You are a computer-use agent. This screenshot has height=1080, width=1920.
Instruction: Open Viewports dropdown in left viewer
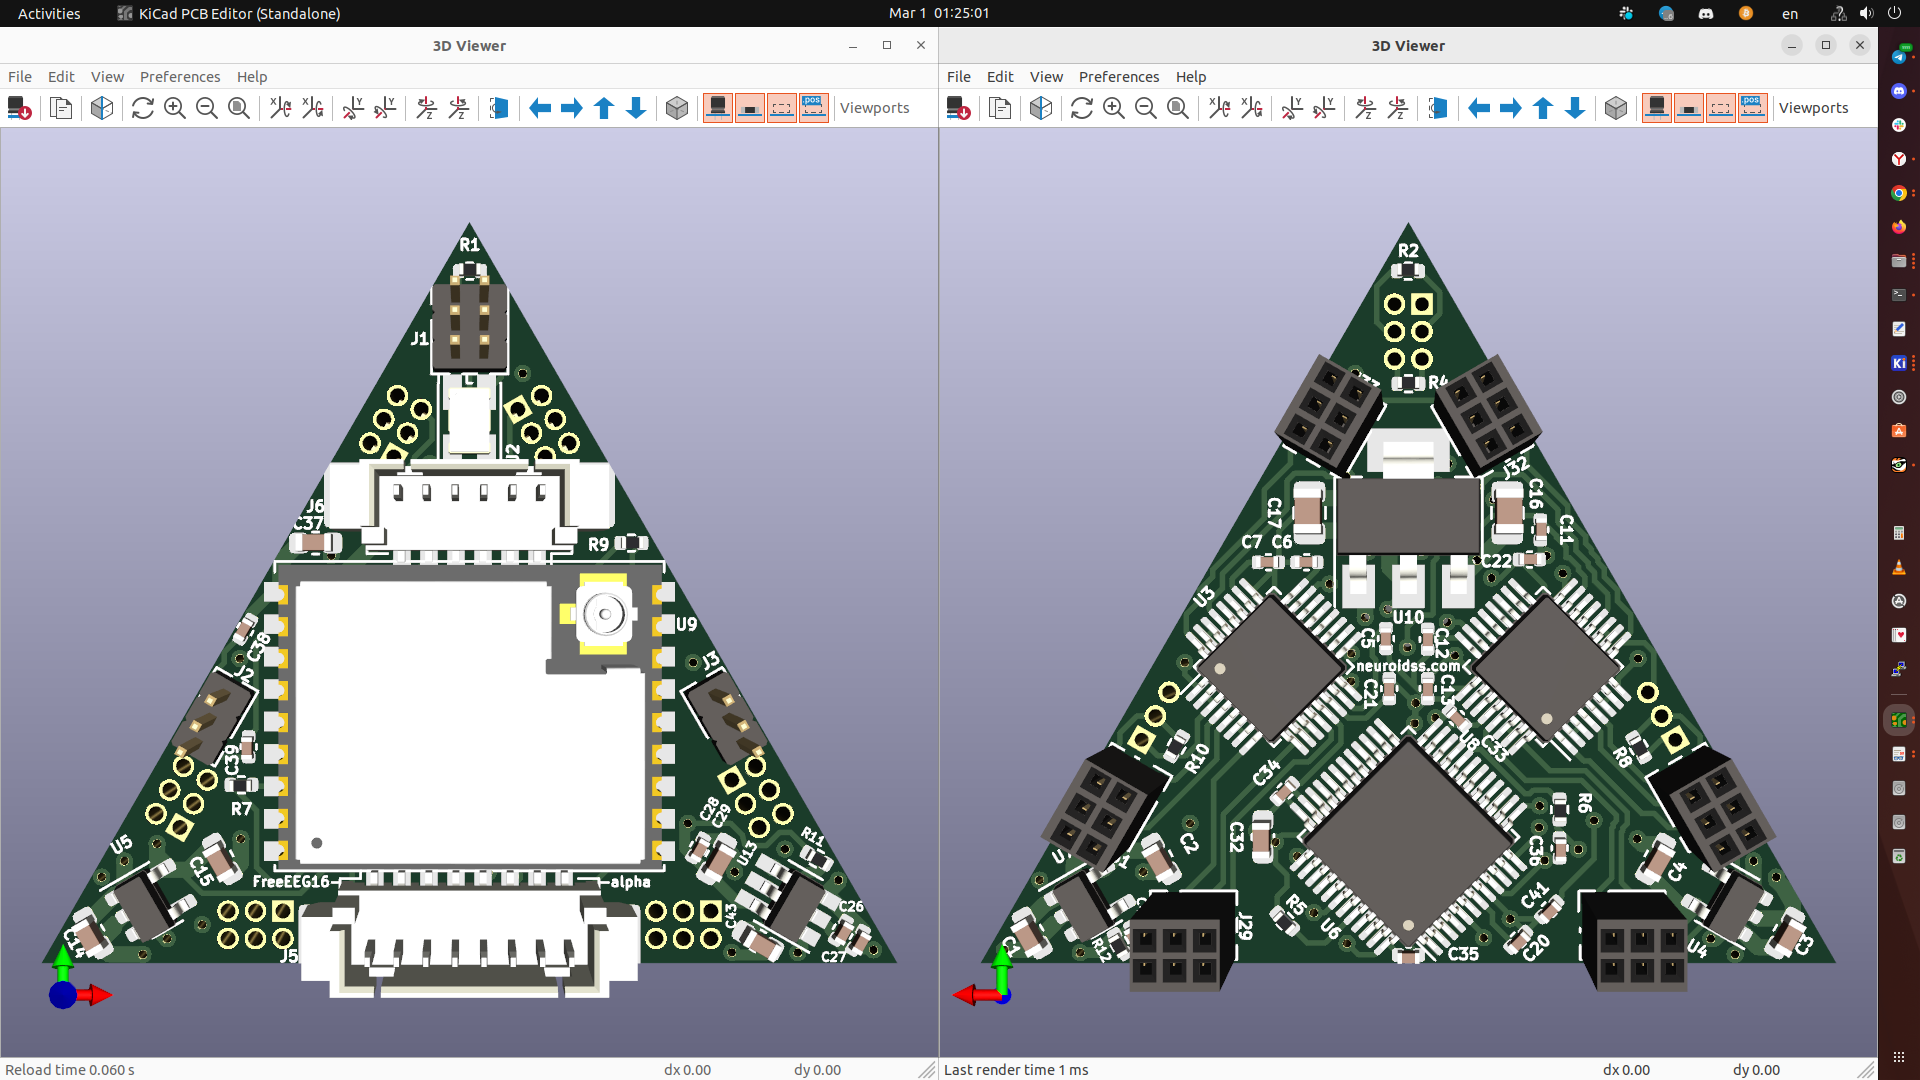(874, 108)
